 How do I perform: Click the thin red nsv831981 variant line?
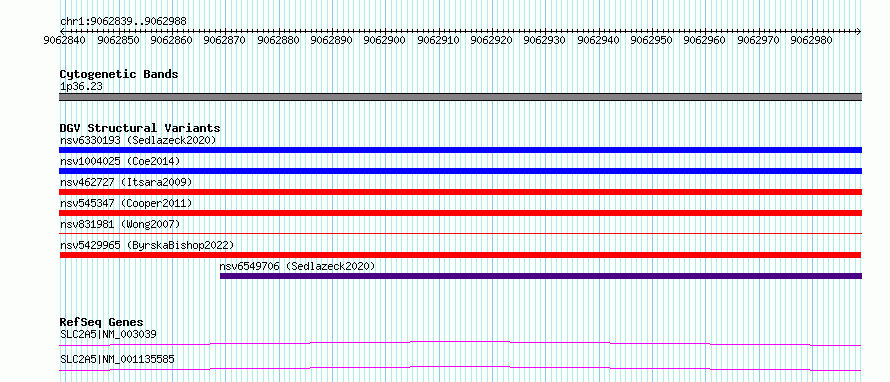coord(460,233)
